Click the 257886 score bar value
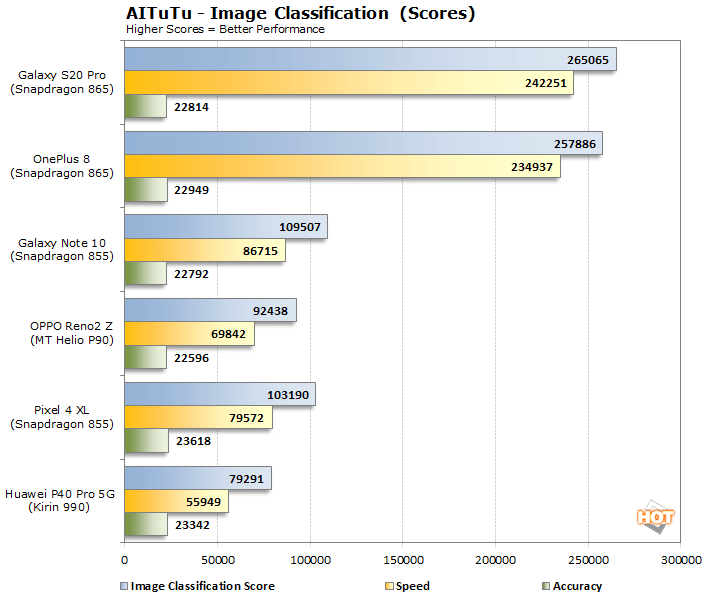The height and width of the screenshot is (600, 709). click(x=575, y=144)
